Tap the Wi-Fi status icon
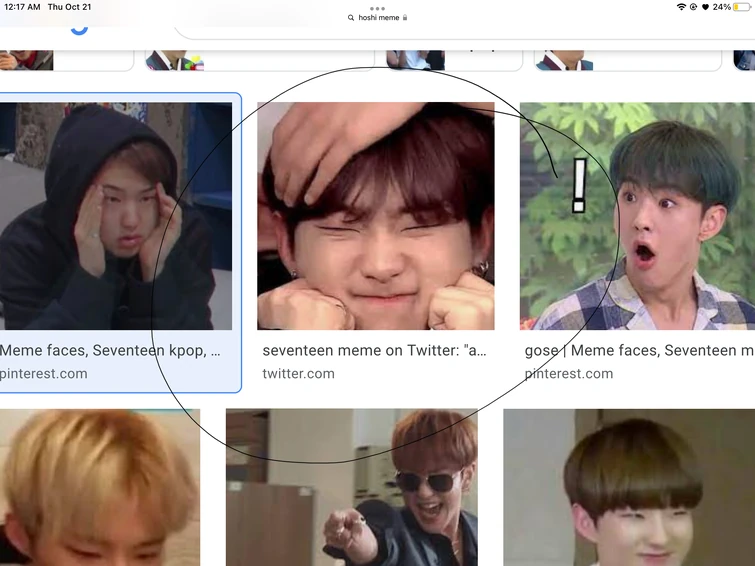Screen dimensions: 755x566 (681, 7)
